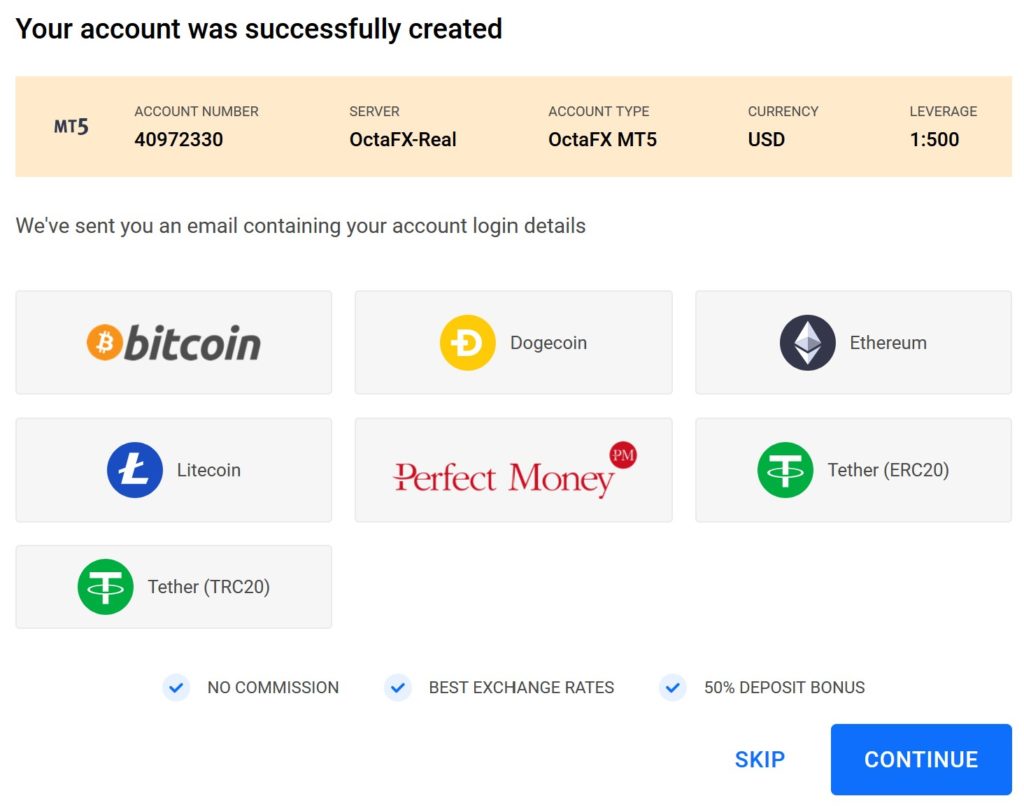This screenshot has width=1024, height=810.
Task: Select the Ethereum payment tile
Action: pos(852,342)
